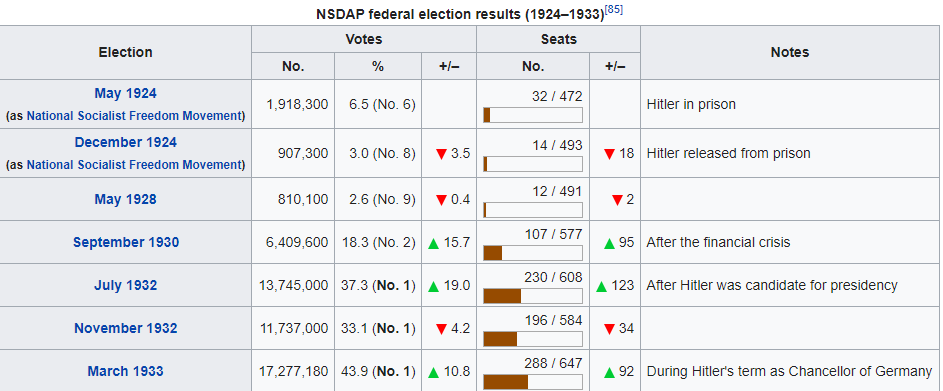Click green up arrow beside 10.8 vote change
The width and height of the screenshot is (943, 391).
click(433, 372)
